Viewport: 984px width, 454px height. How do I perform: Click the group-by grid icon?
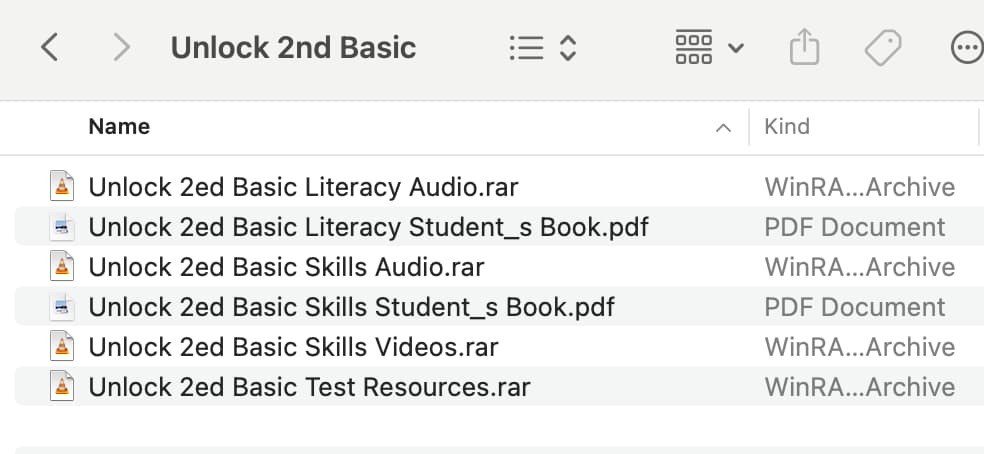click(693, 47)
